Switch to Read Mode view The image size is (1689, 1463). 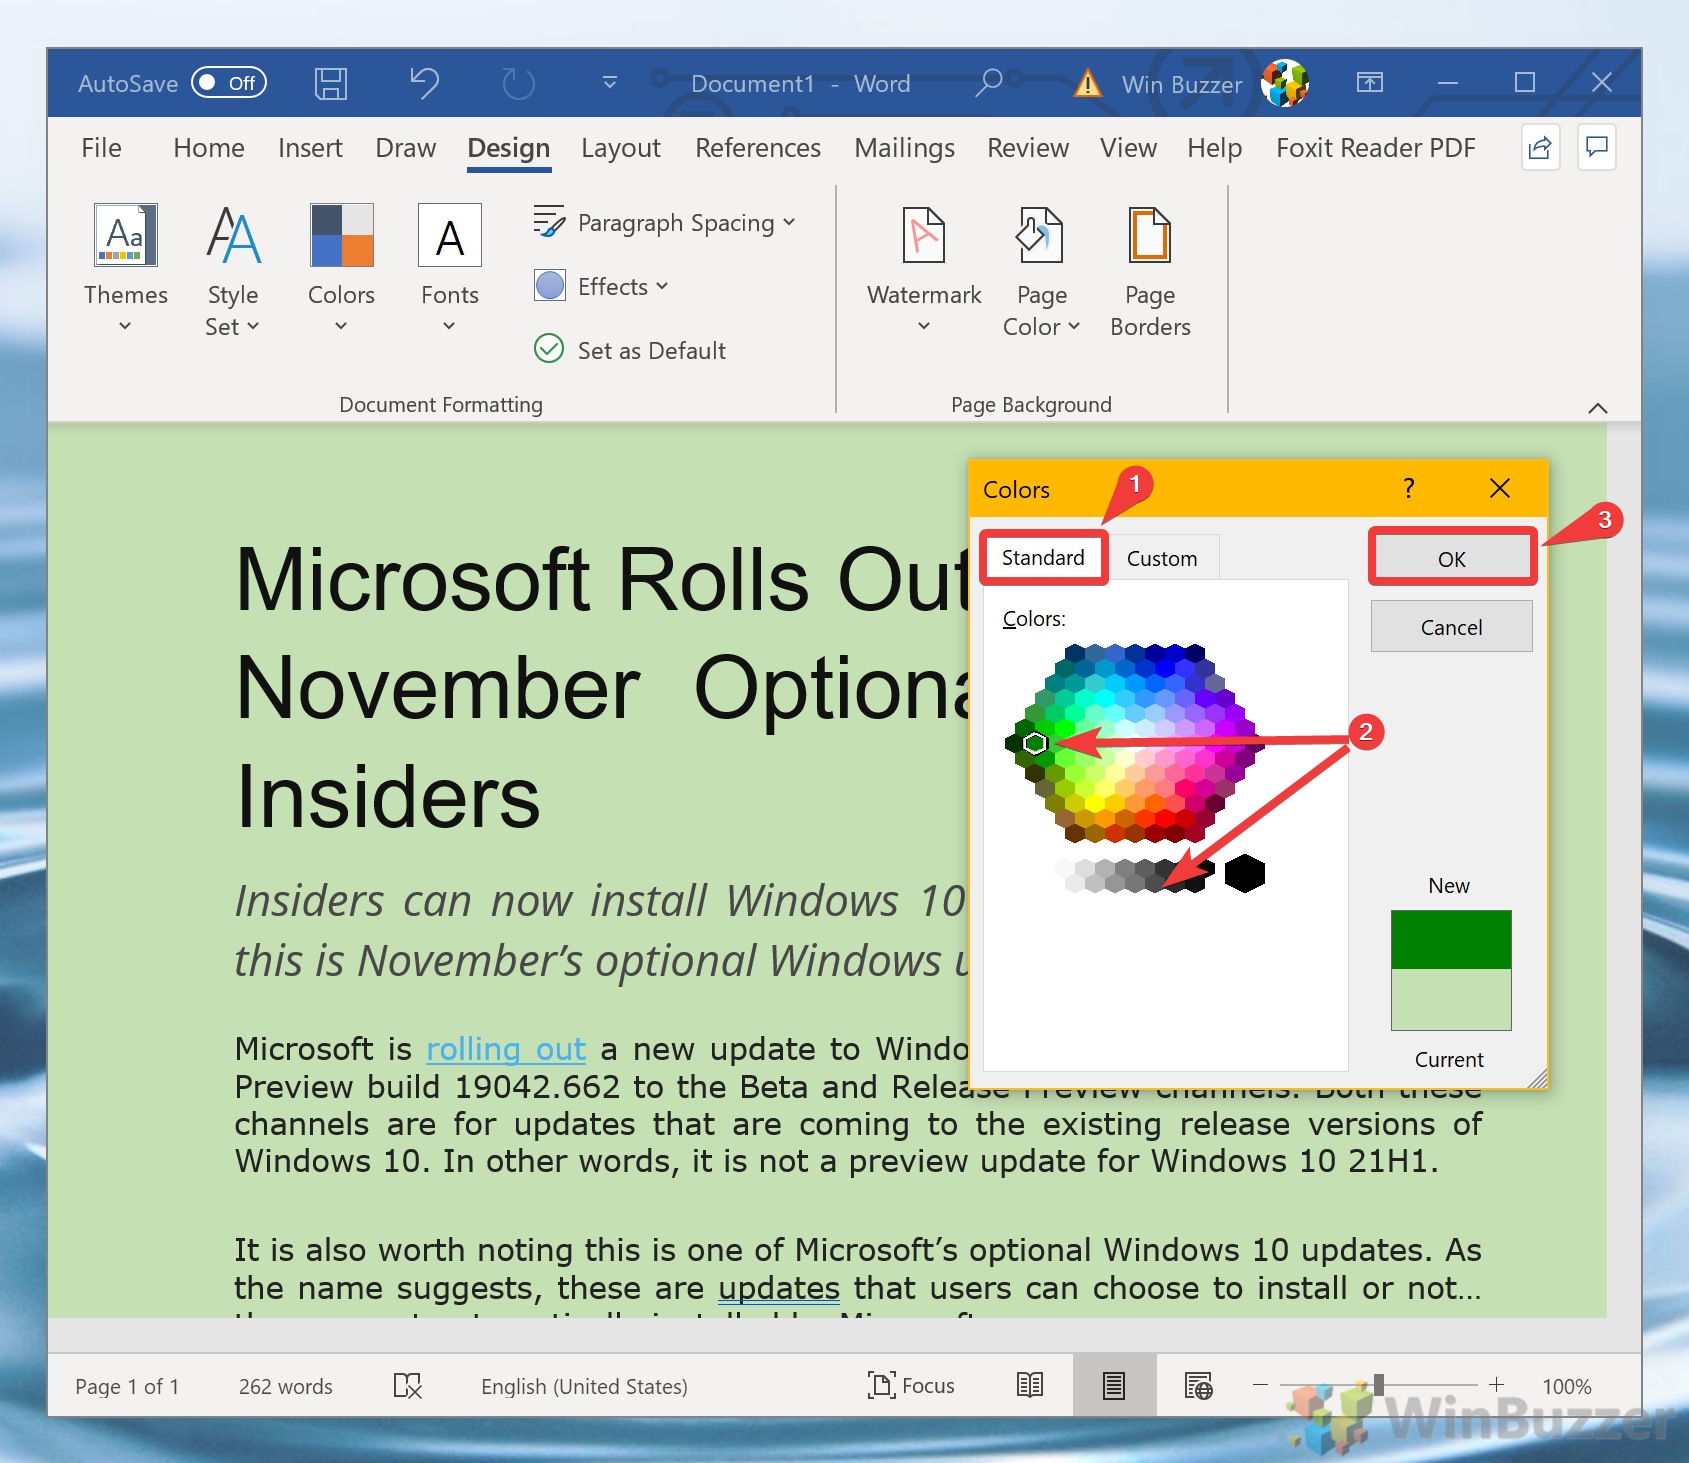point(1030,1385)
